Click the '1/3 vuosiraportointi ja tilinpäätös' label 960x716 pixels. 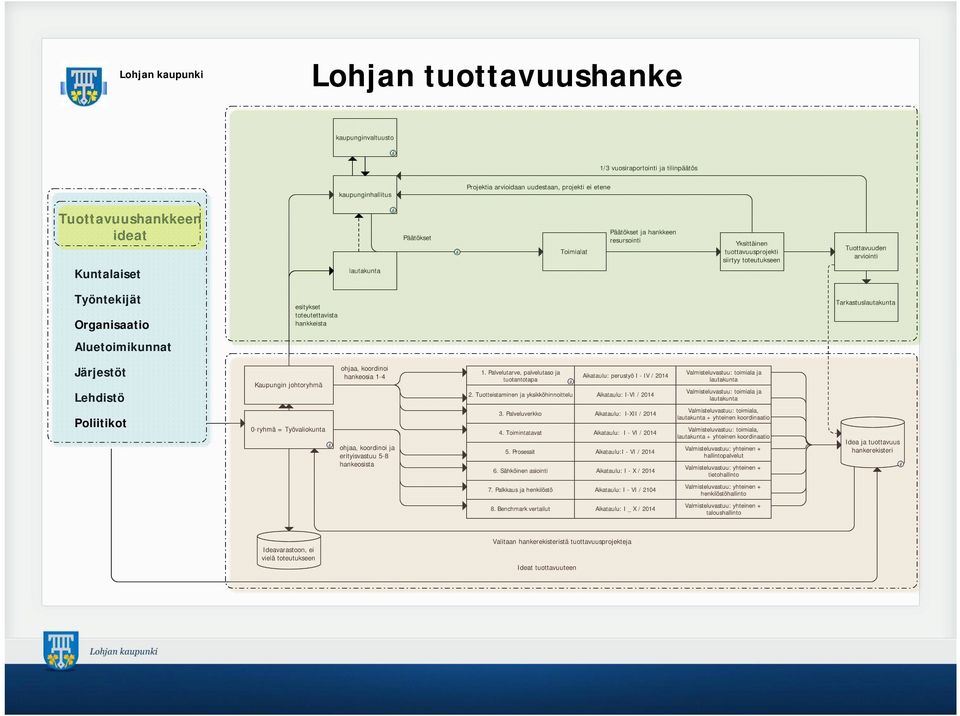click(648, 168)
